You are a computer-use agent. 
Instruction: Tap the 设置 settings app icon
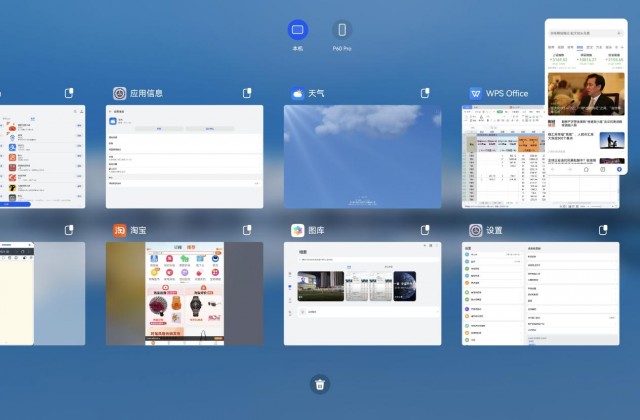click(476, 230)
